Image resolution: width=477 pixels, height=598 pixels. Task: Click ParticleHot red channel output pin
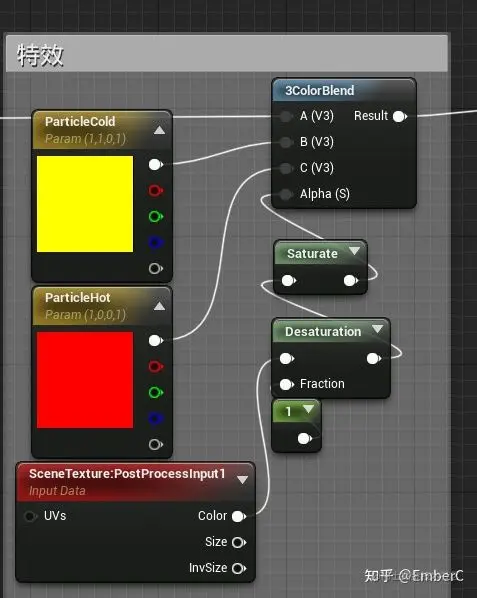pyautogui.click(x=155, y=367)
